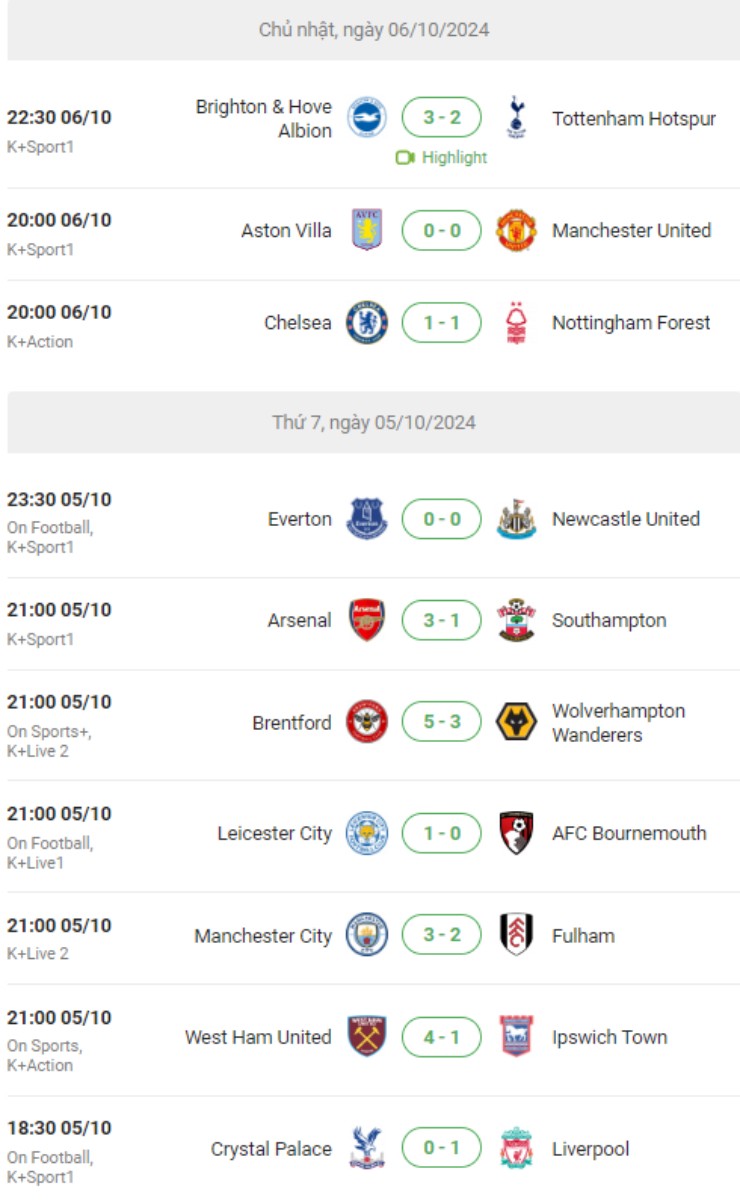Open the Brentford 5 - 3 score details
This screenshot has width=740, height=1201.
pos(441,722)
